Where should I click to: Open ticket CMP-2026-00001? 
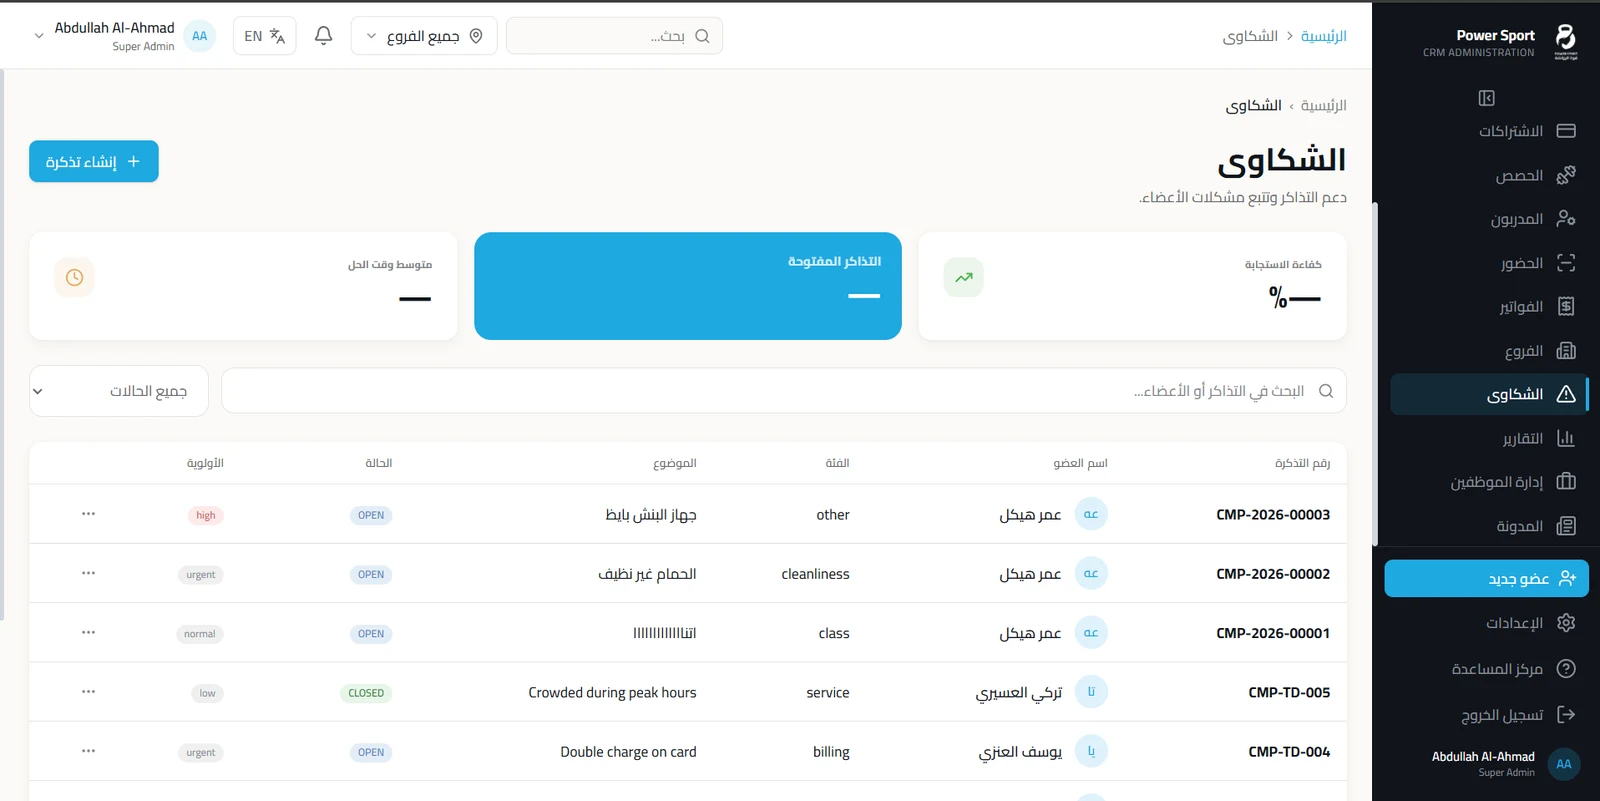click(1273, 633)
